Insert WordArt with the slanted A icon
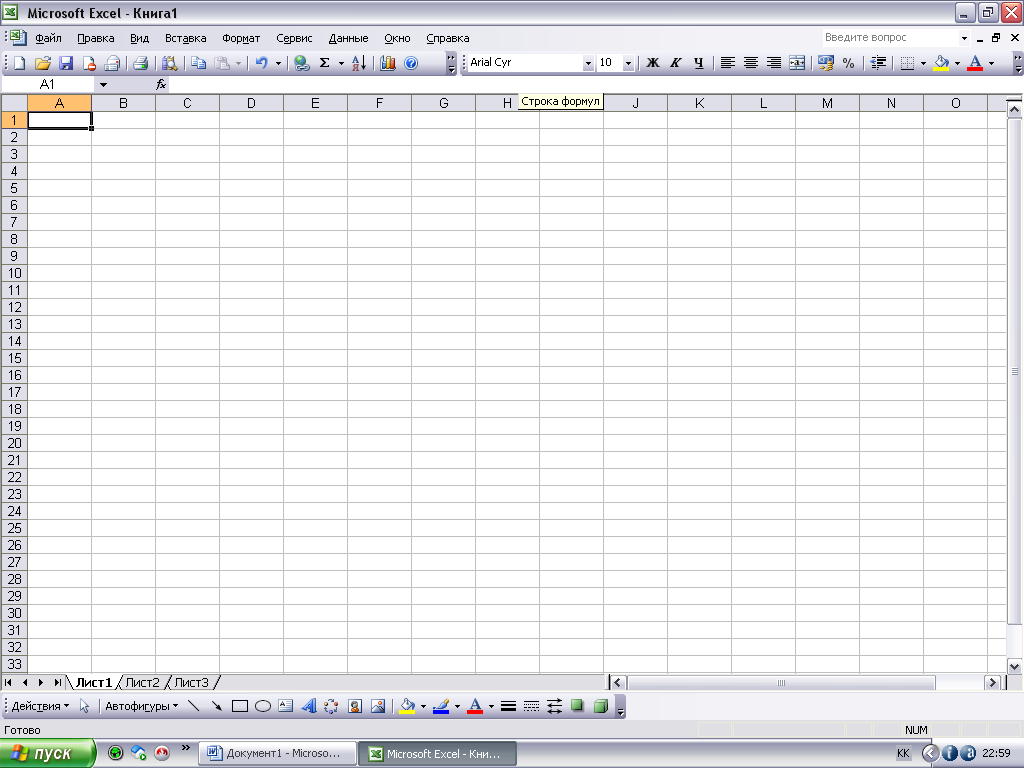Viewport: 1024px width, 768px height. coord(309,706)
